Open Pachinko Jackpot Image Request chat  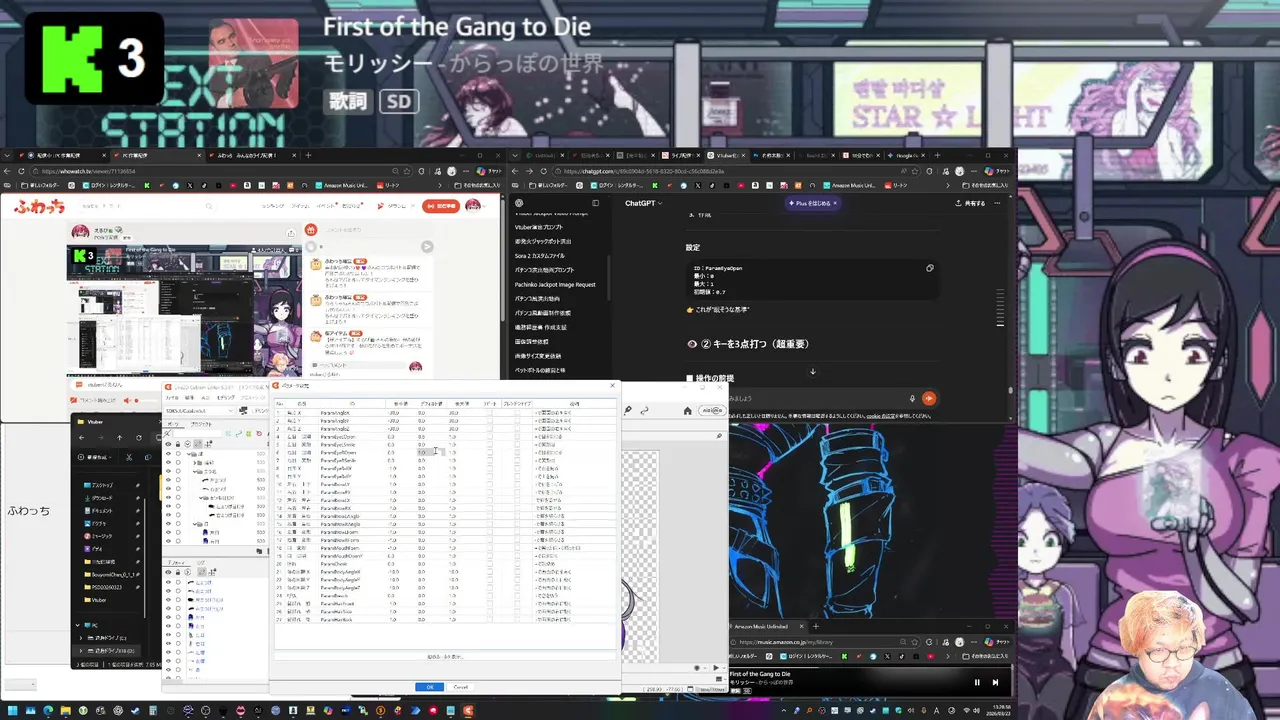pyautogui.click(x=555, y=284)
